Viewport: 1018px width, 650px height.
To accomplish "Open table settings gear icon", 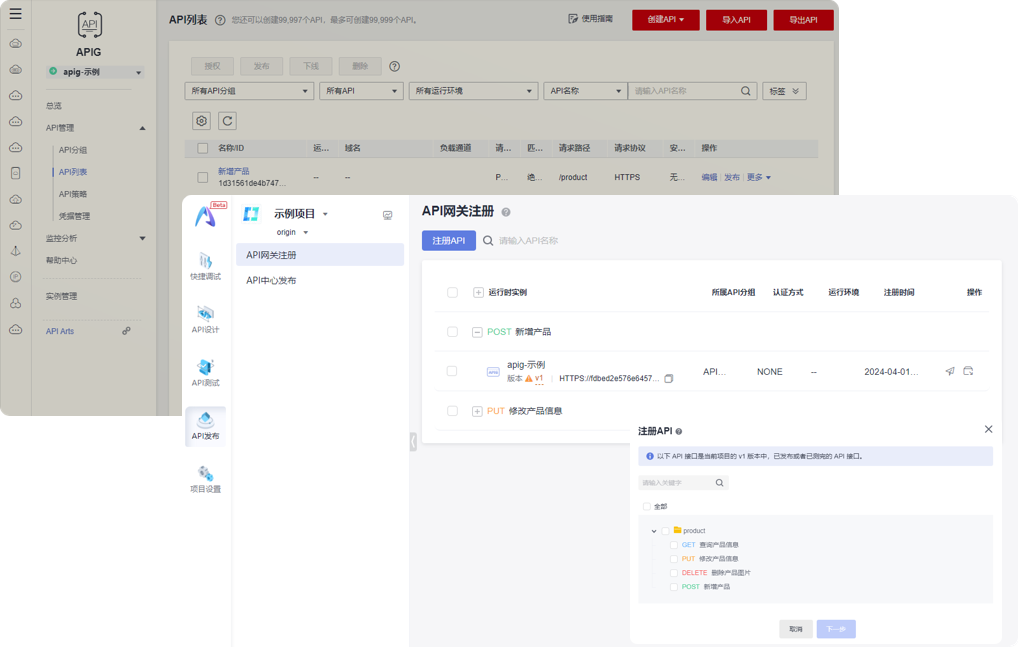I will coord(202,121).
